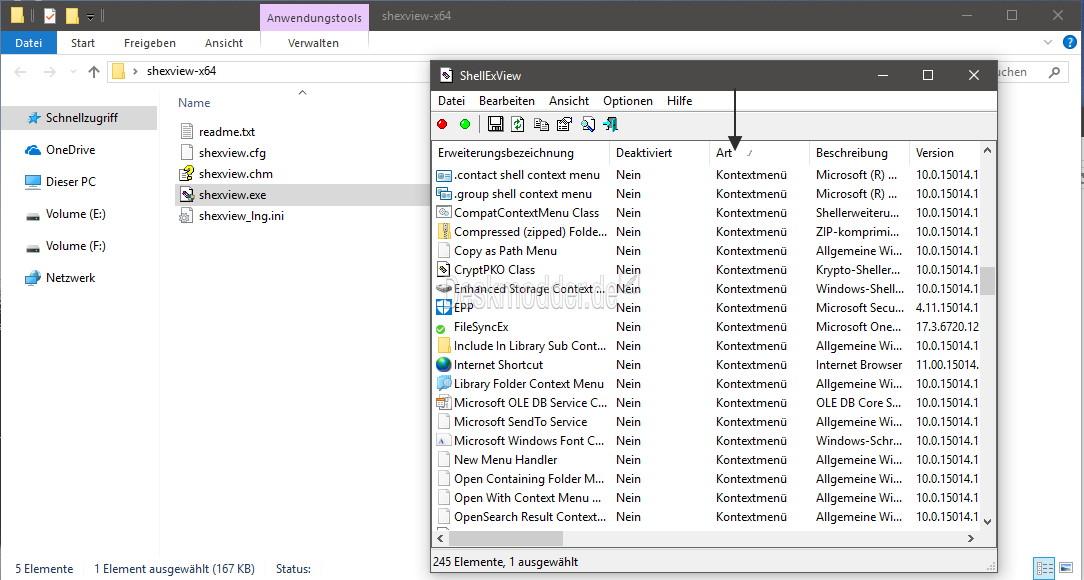Click the exit door toolbar icon
Image resolution: width=1084 pixels, height=580 pixels.
[x=610, y=125]
